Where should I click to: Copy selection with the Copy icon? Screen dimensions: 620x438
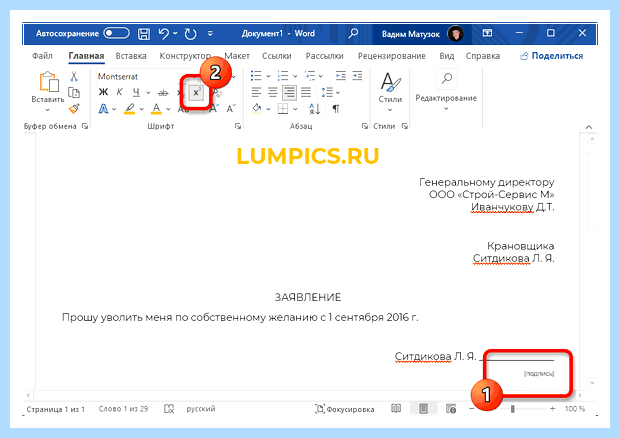coord(74,93)
